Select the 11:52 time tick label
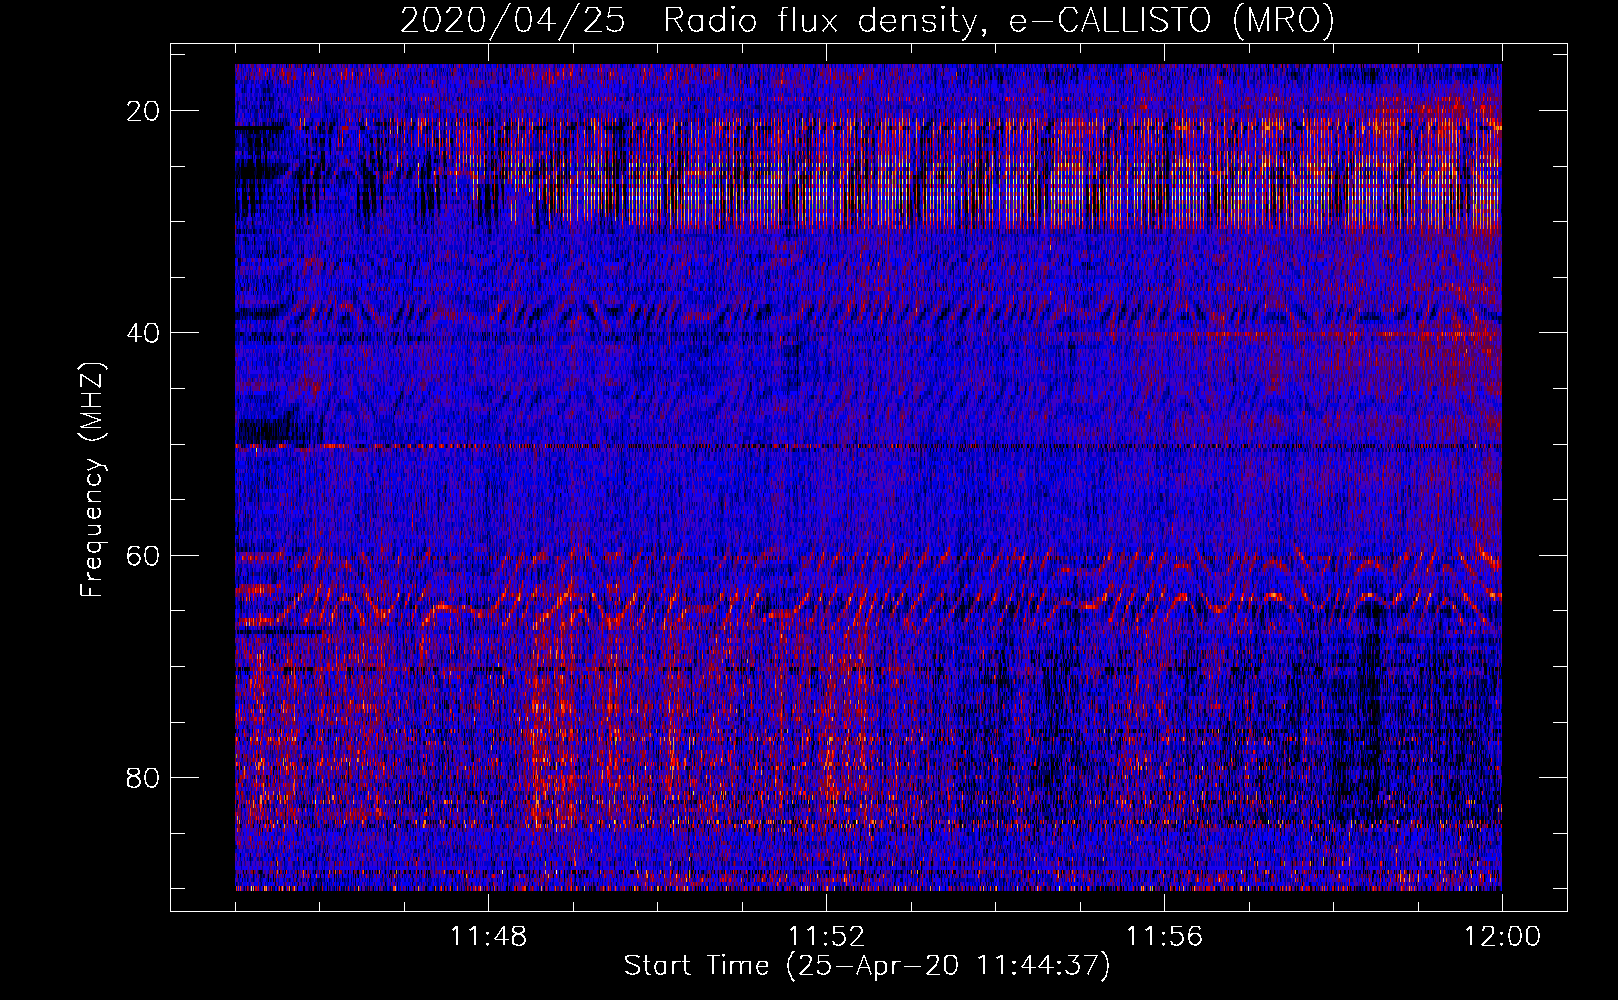This screenshot has height=1000, width=1618. click(x=826, y=937)
